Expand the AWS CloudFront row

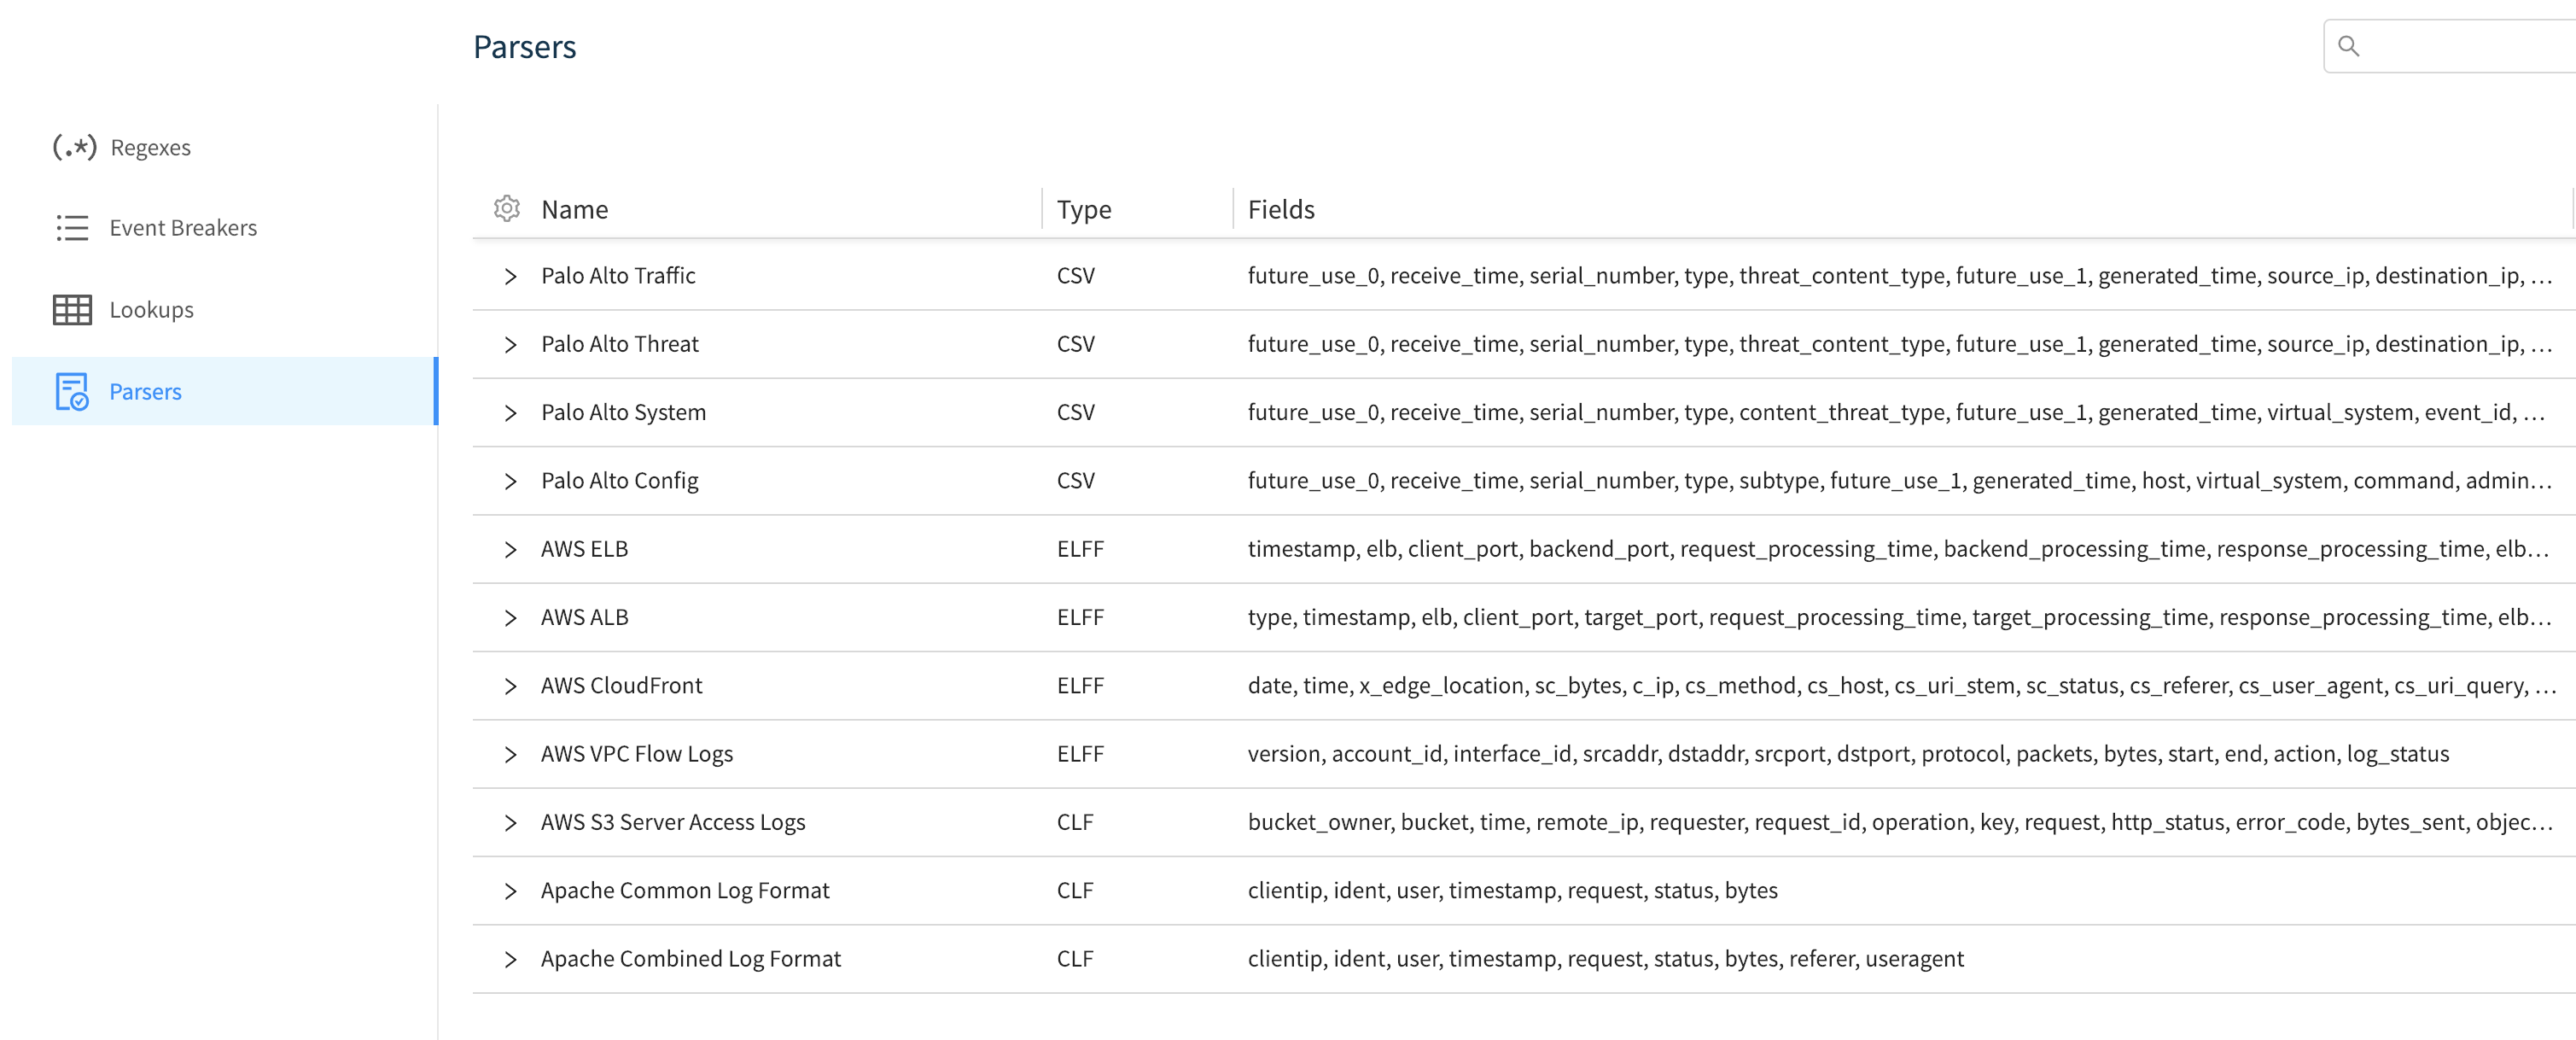(511, 685)
